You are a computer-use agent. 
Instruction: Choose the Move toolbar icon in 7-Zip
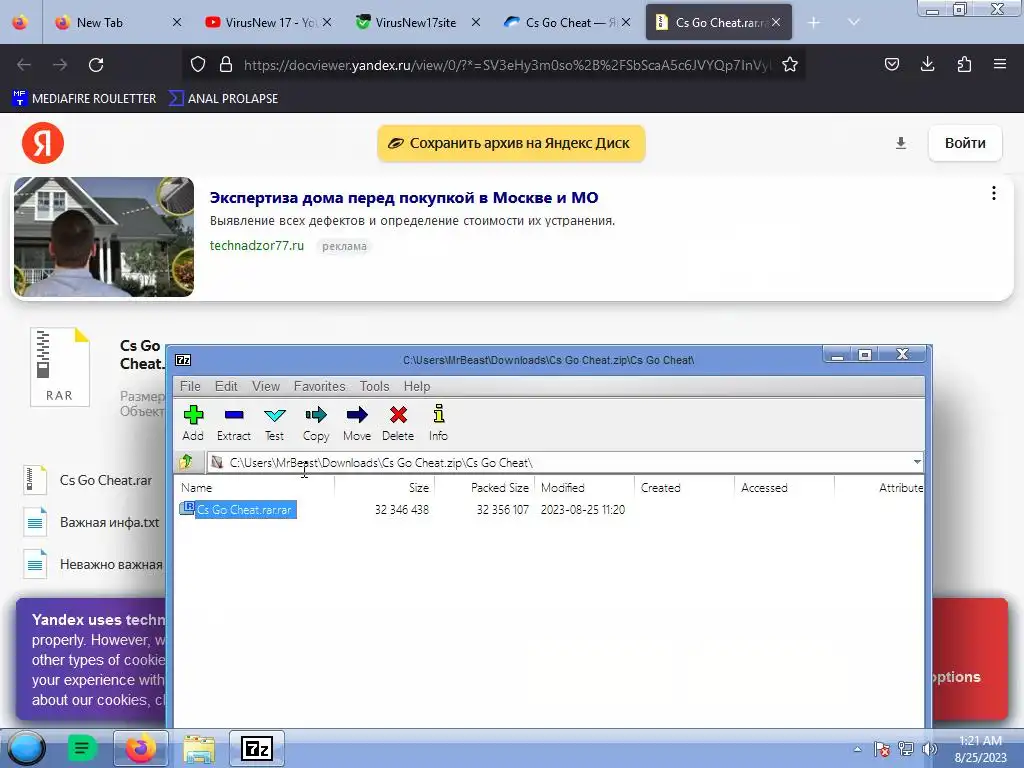click(x=357, y=423)
